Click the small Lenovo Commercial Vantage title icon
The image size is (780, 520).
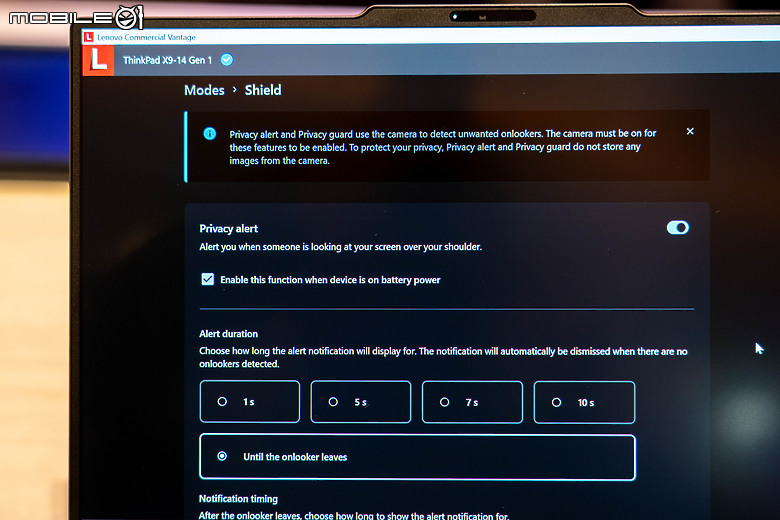(x=89, y=37)
